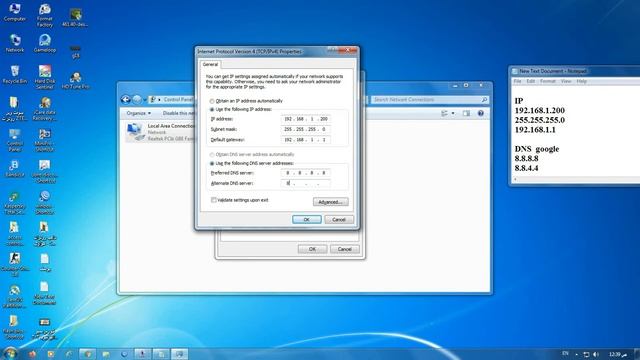Click Cancel in the dialog behind IPv4 Properties
Image resolution: width=640 pixels, height=360 pixels.
(x=344, y=249)
